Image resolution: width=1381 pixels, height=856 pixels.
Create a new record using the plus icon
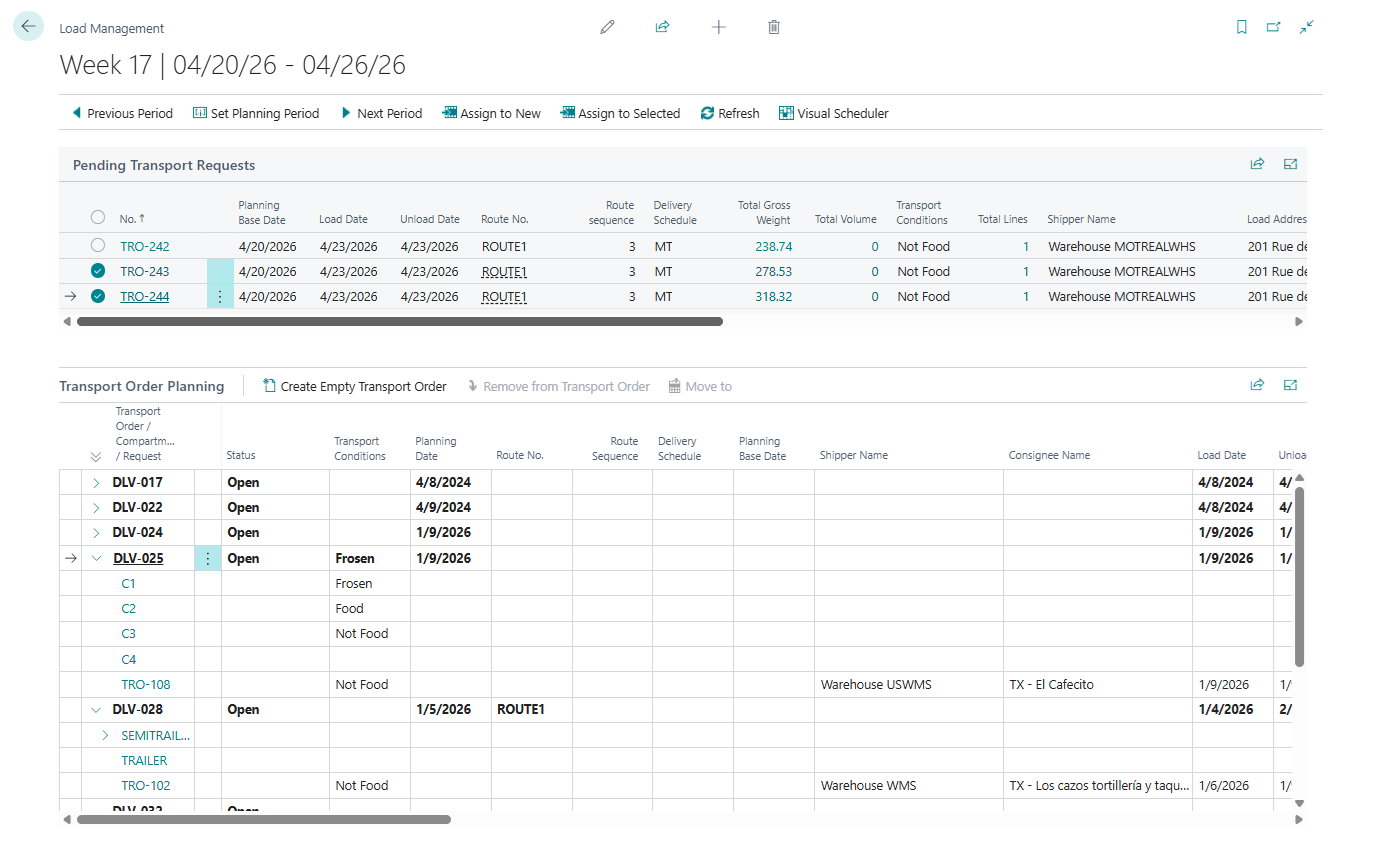[x=719, y=27]
